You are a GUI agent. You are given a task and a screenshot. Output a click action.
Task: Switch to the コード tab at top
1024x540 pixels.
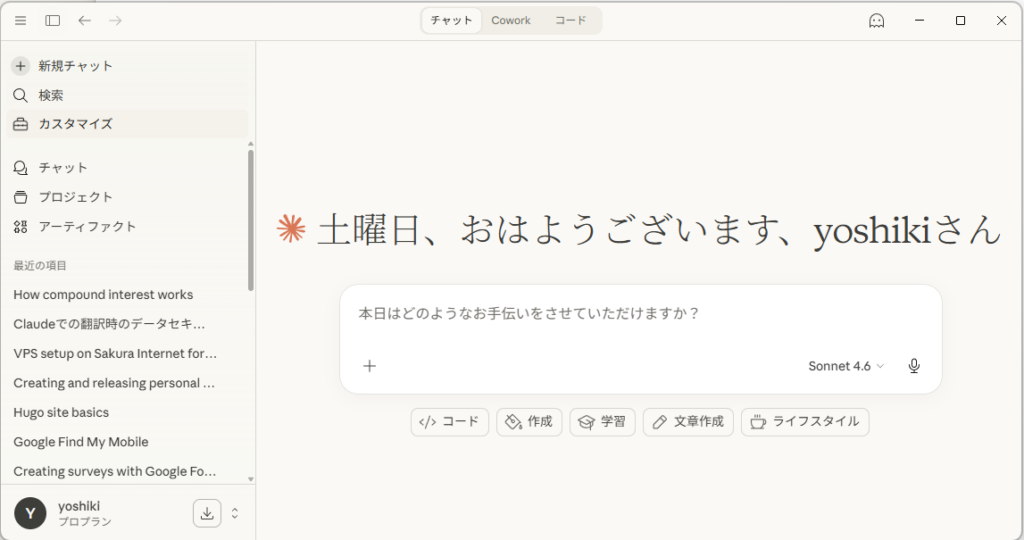coord(571,20)
